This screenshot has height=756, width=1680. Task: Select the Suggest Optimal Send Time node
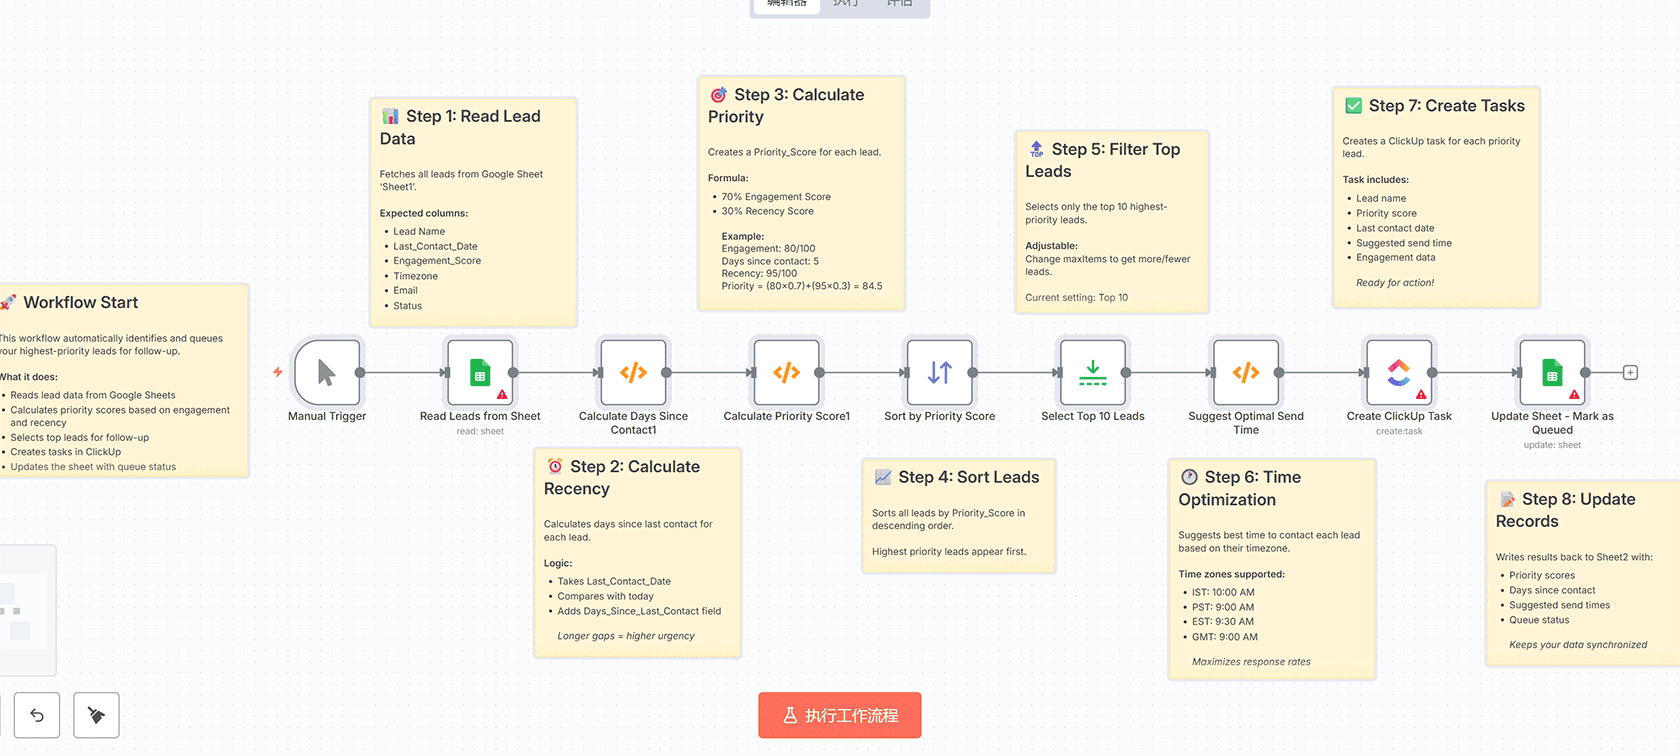[1245, 373]
